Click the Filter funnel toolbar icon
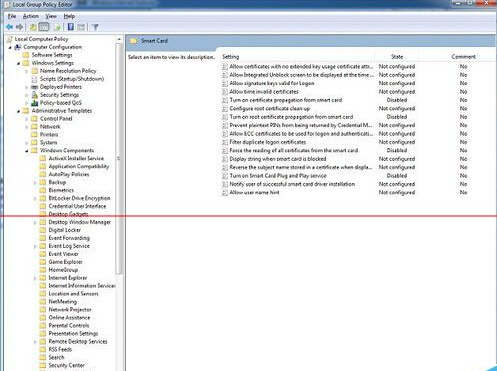This screenshot has width=497, height=371. point(95,27)
